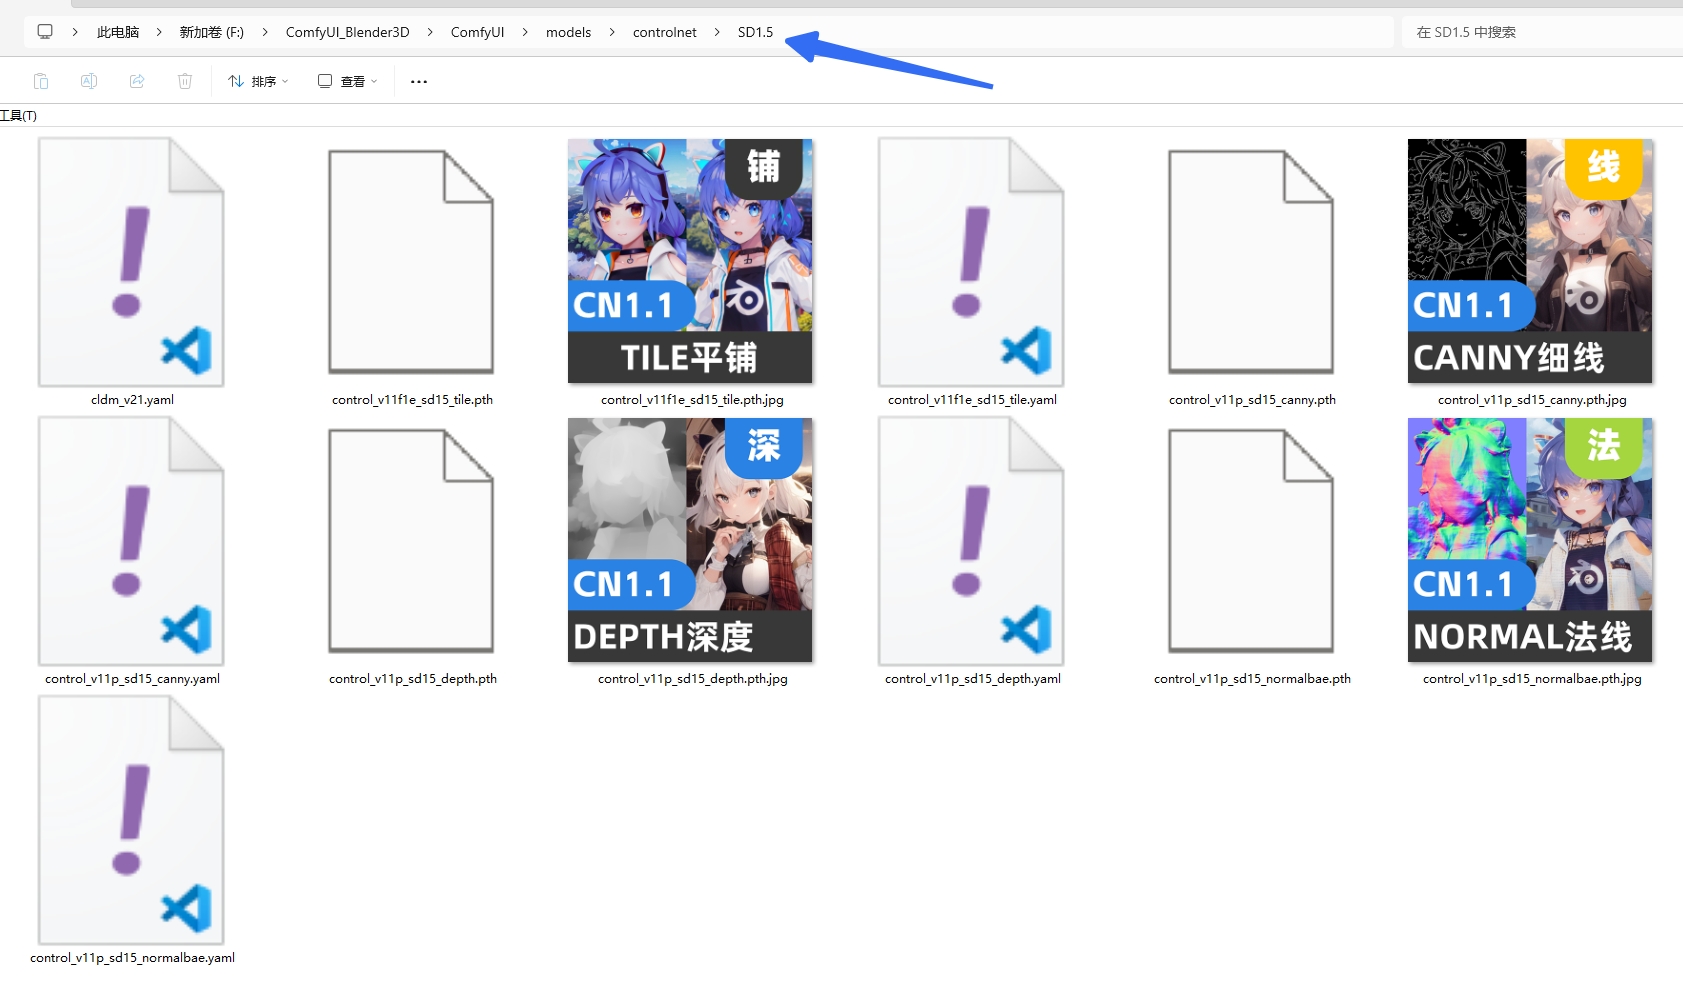Open the 查看 view dropdown
1683x1008 pixels.
point(348,81)
